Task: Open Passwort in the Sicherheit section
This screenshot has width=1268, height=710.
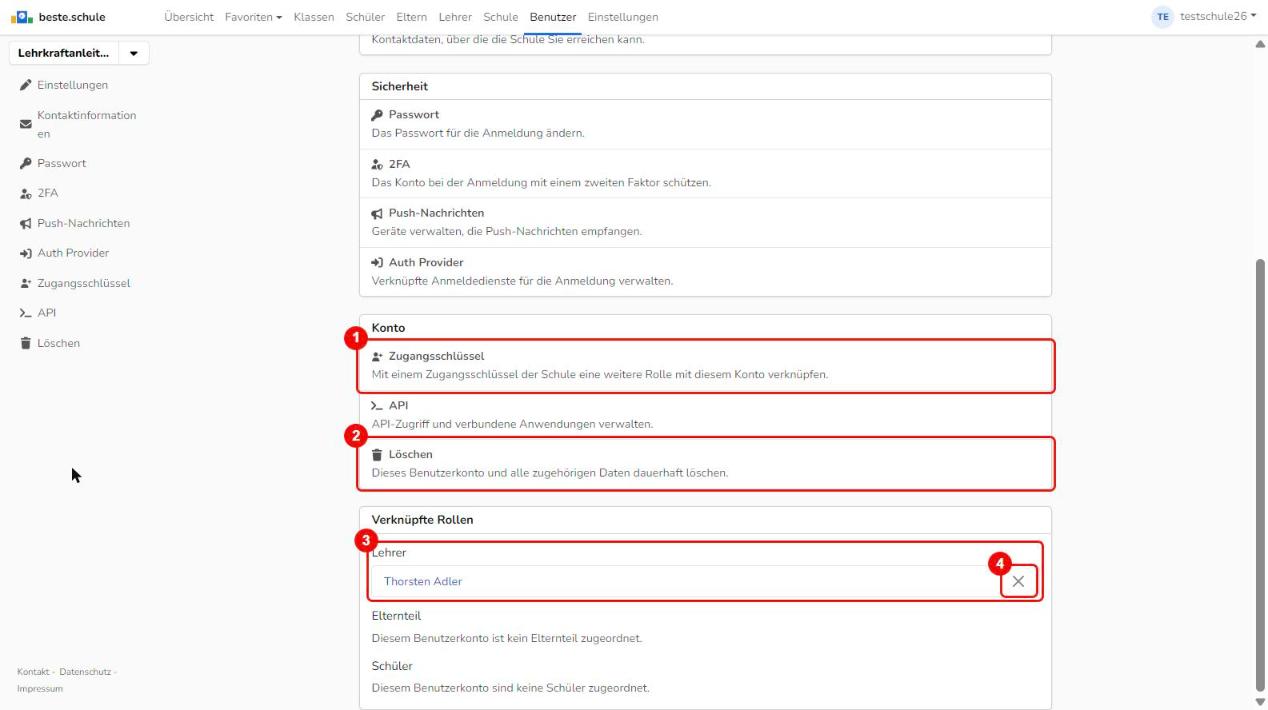Action: 705,124
